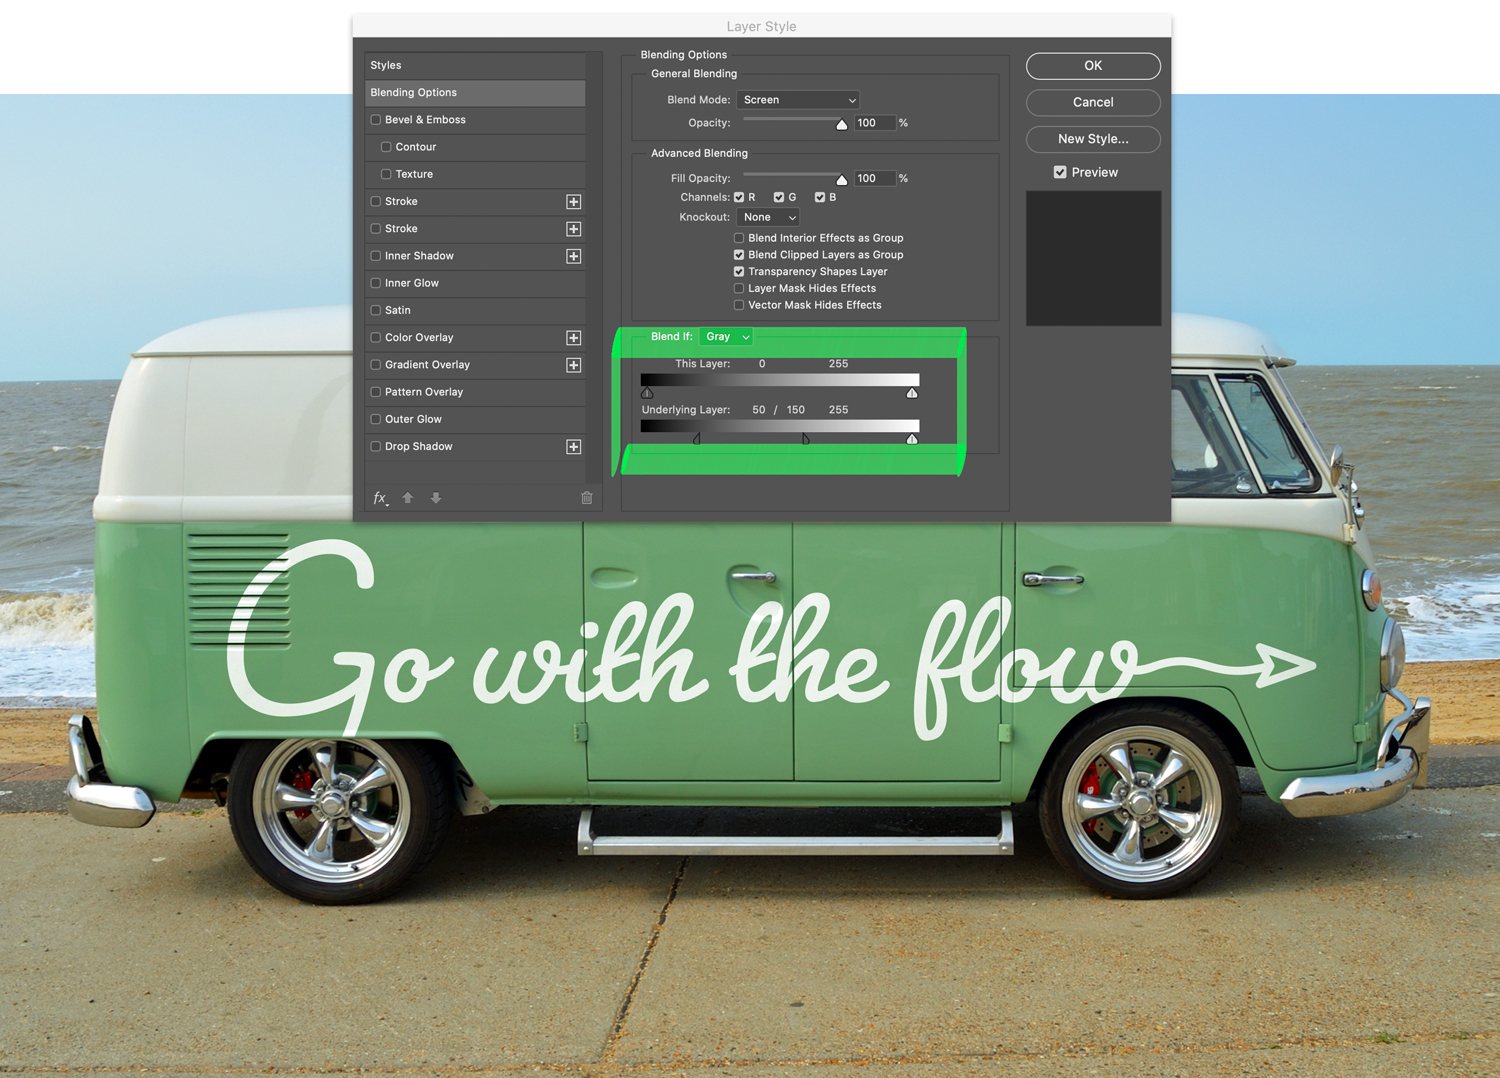Disable the Preview checkbox
The height and width of the screenshot is (1078, 1500).
[x=1060, y=172]
